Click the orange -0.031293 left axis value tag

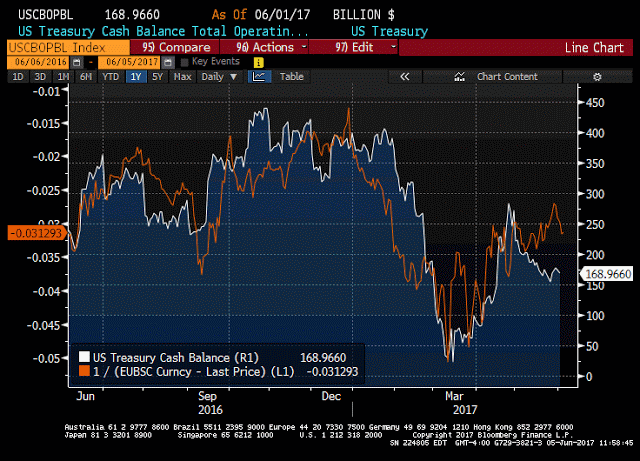click(x=36, y=233)
